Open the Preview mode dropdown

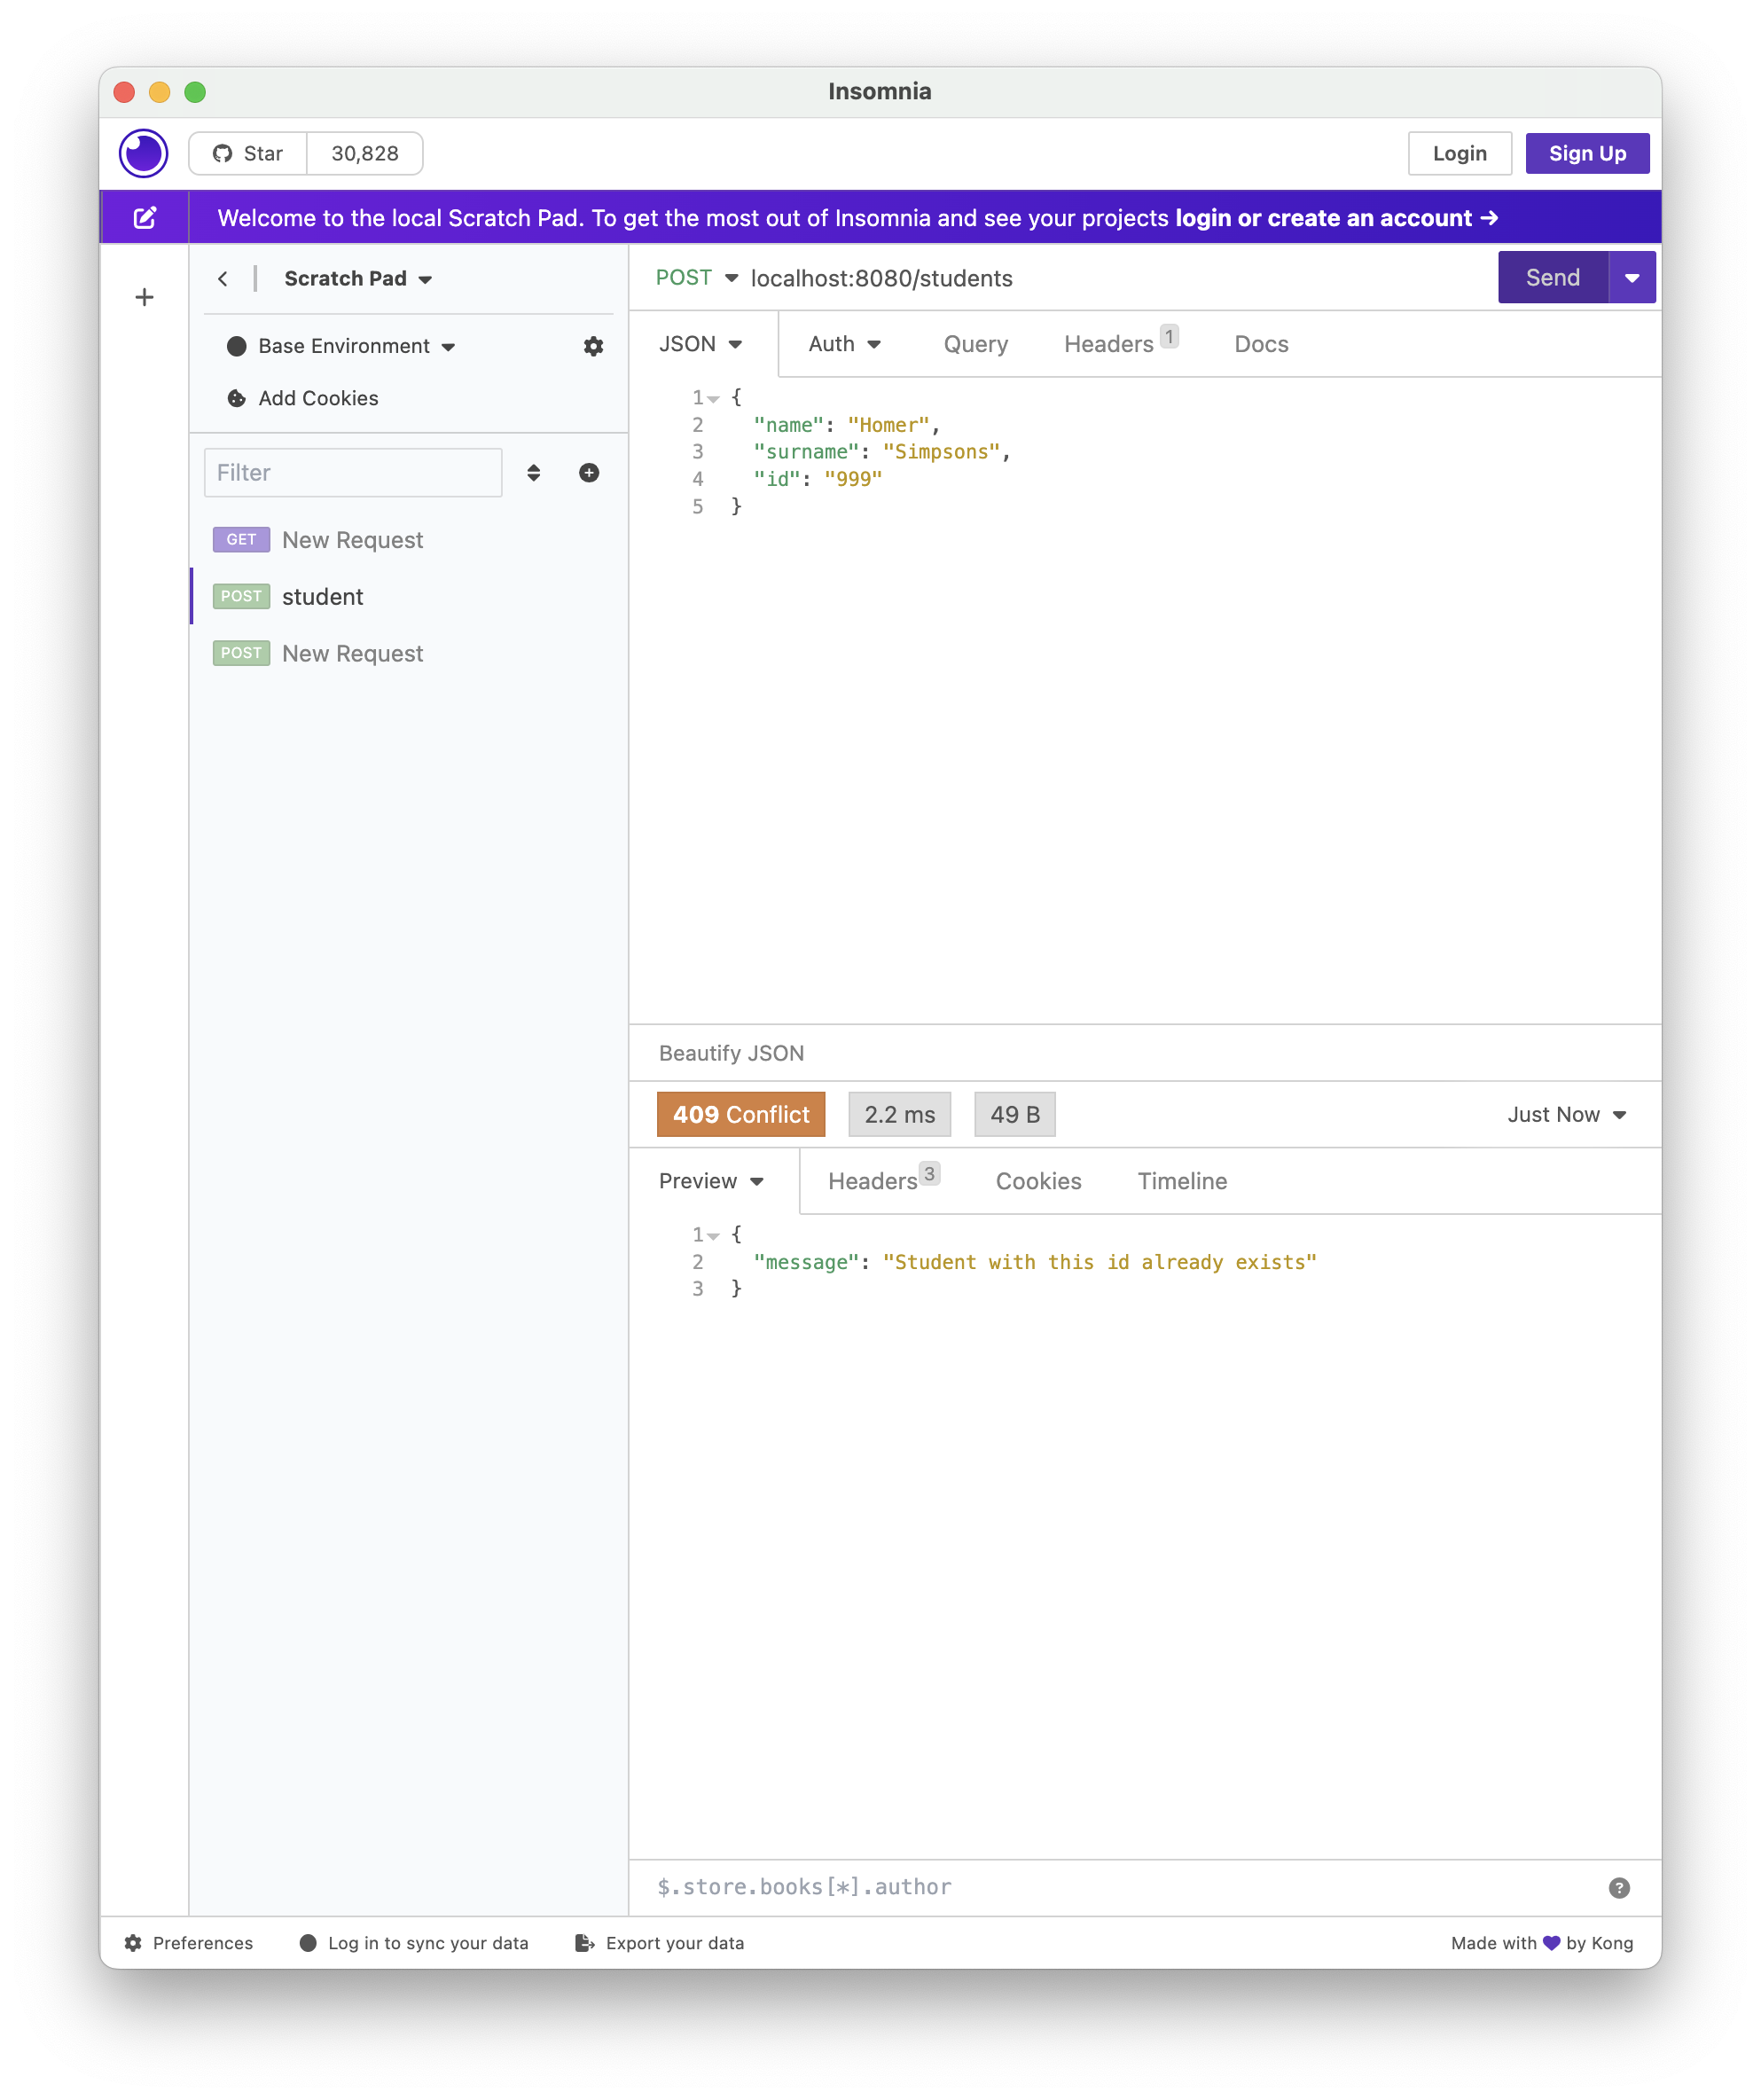click(711, 1181)
